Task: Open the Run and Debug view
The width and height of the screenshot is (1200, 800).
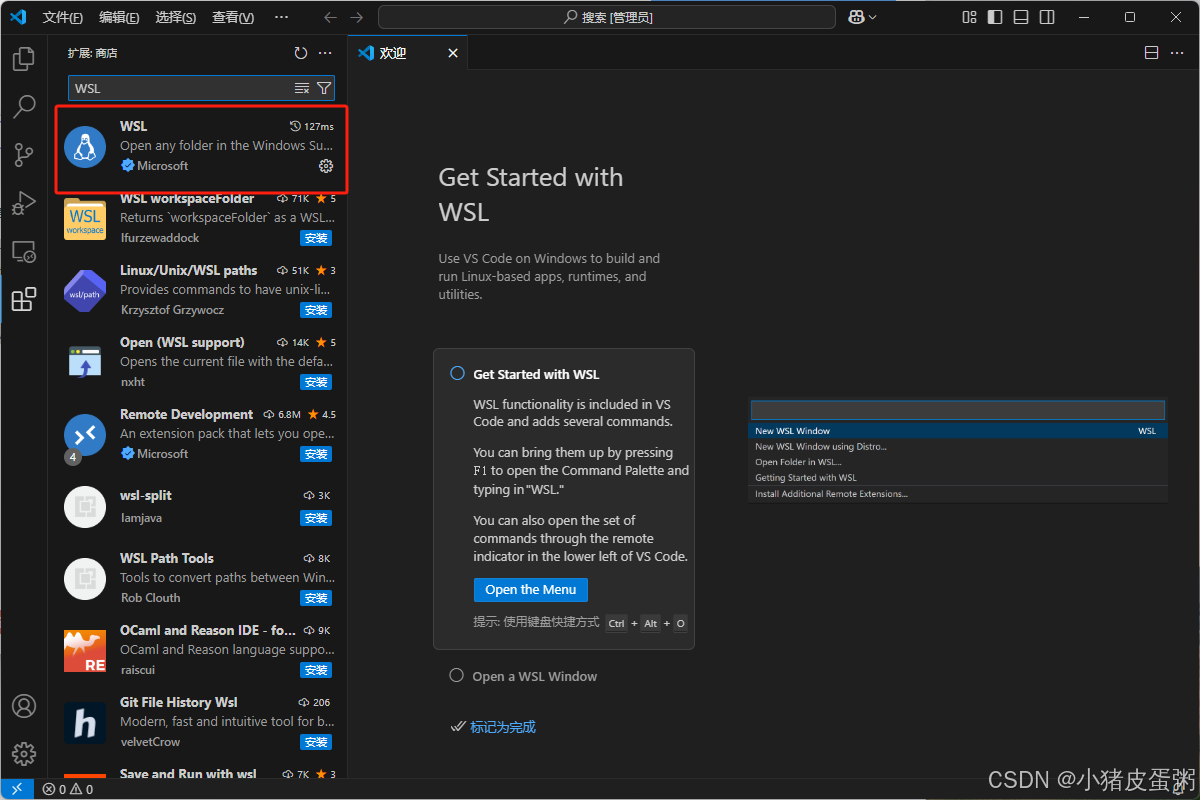Action: click(23, 203)
